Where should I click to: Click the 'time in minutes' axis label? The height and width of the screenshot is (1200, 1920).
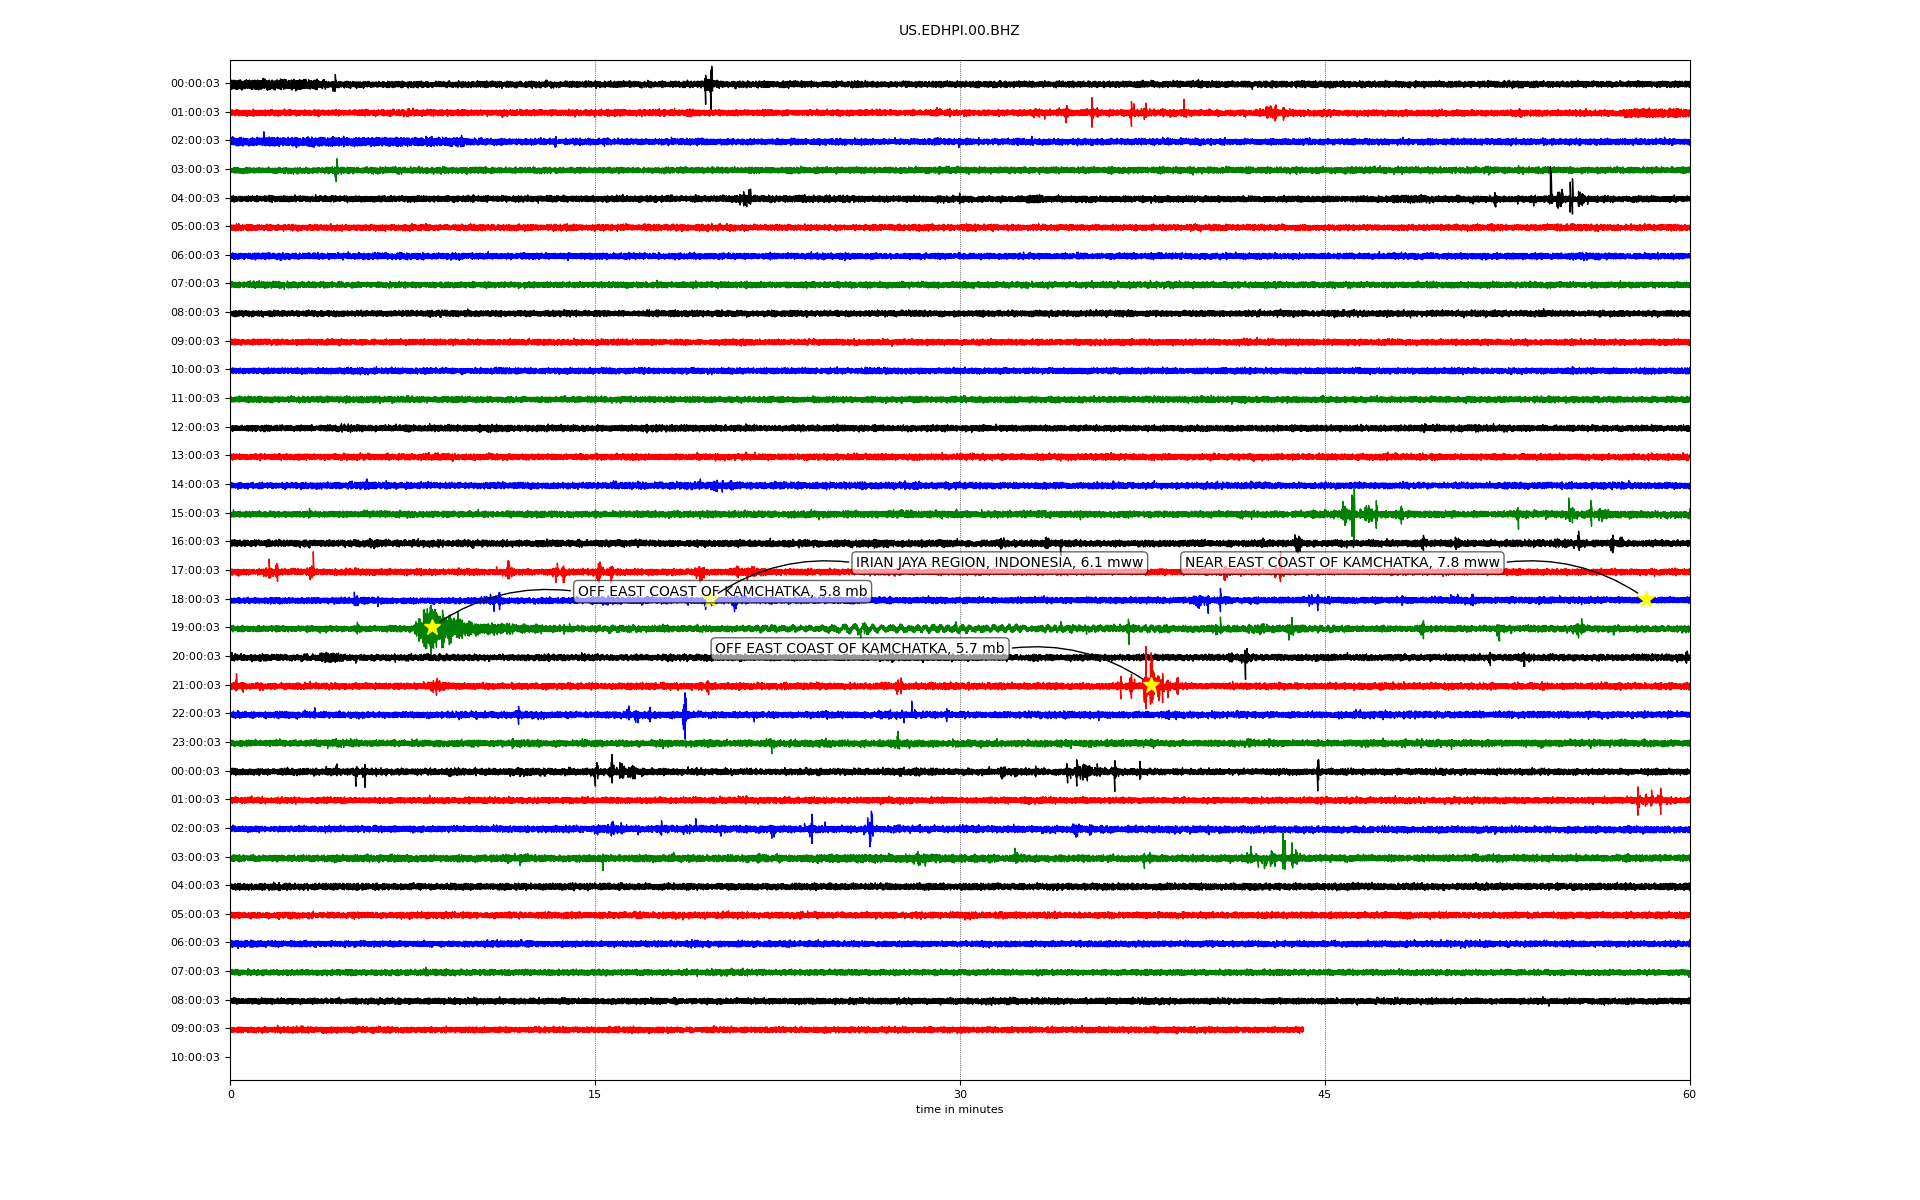(x=959, y=1109)
